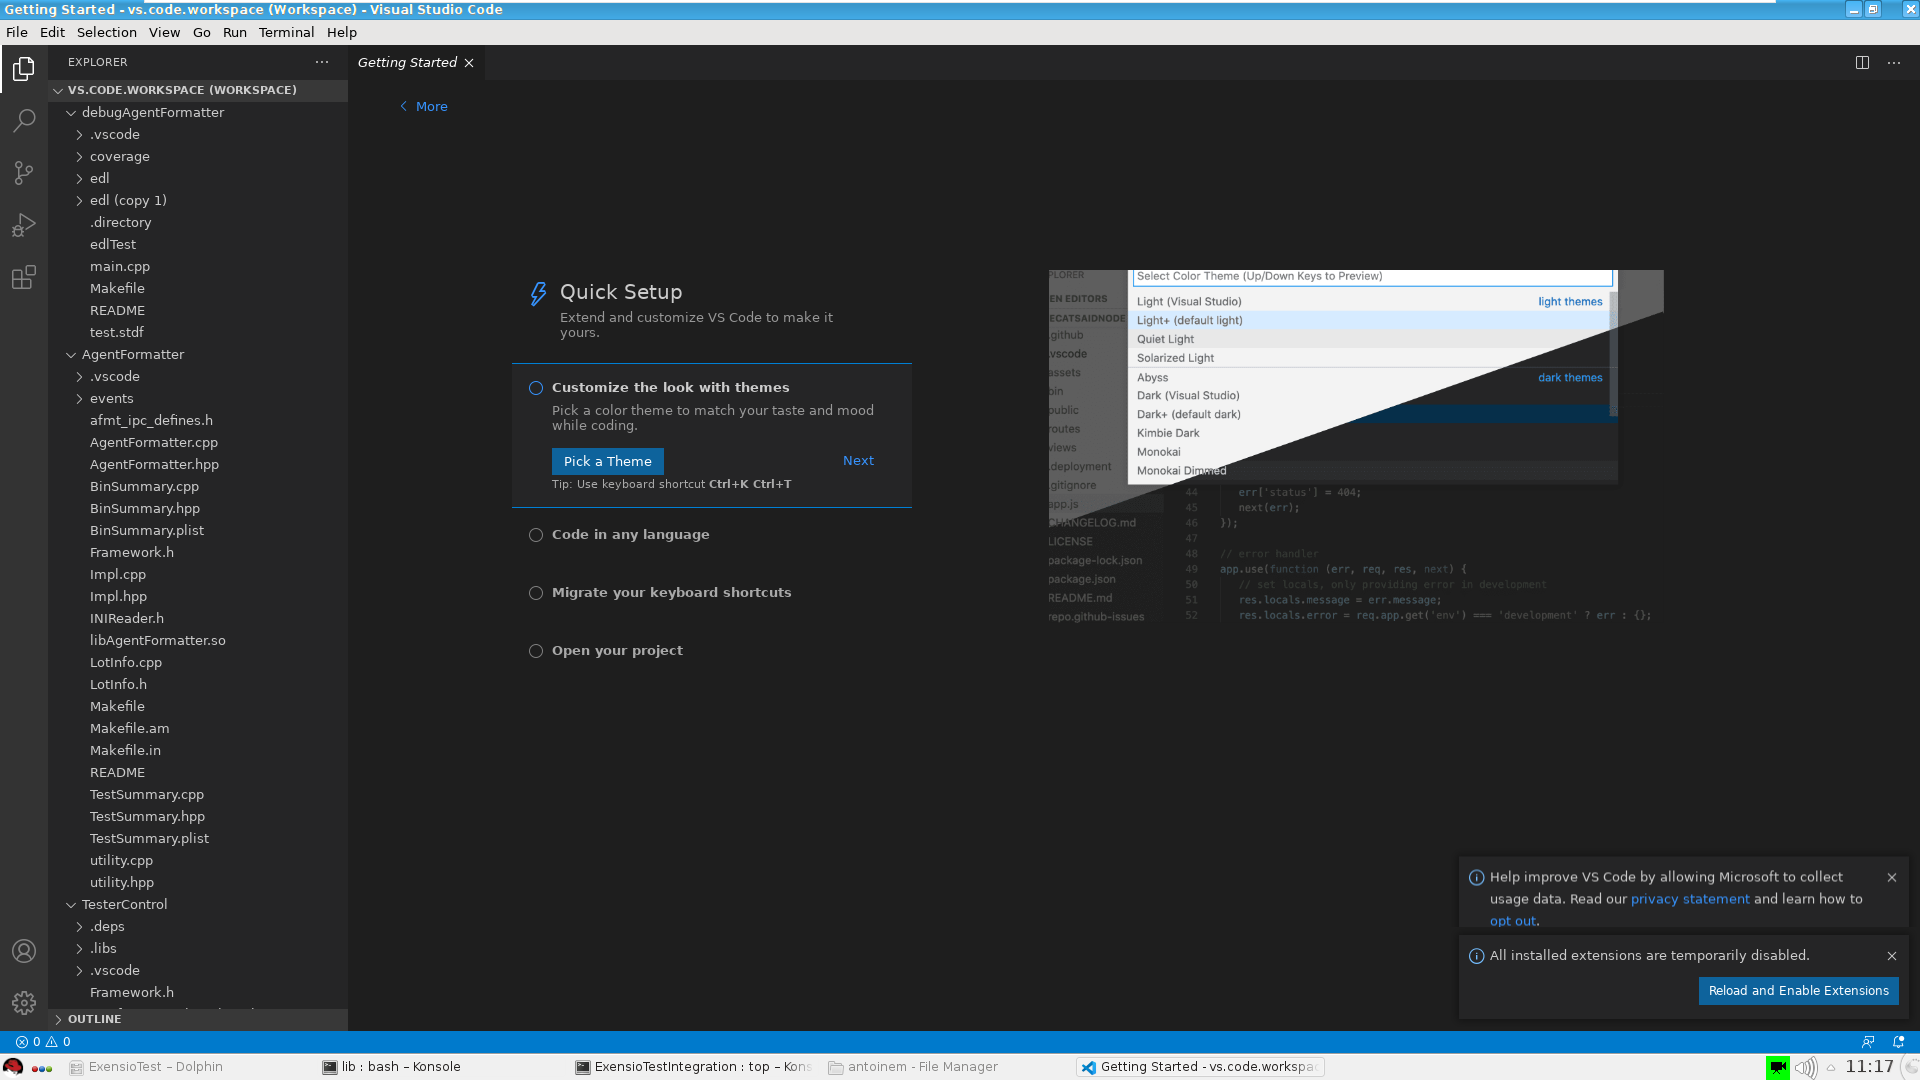Click the Split Editor icon

click(x=1861, y=62)
